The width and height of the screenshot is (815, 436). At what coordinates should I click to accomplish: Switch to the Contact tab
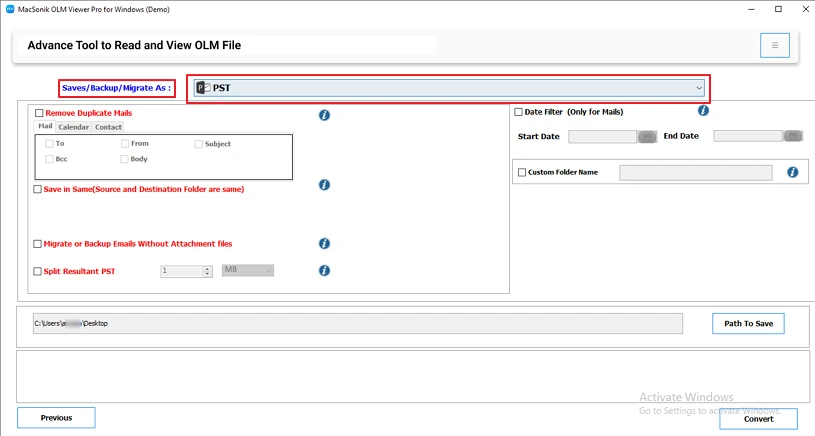click(x=108, y=127)
